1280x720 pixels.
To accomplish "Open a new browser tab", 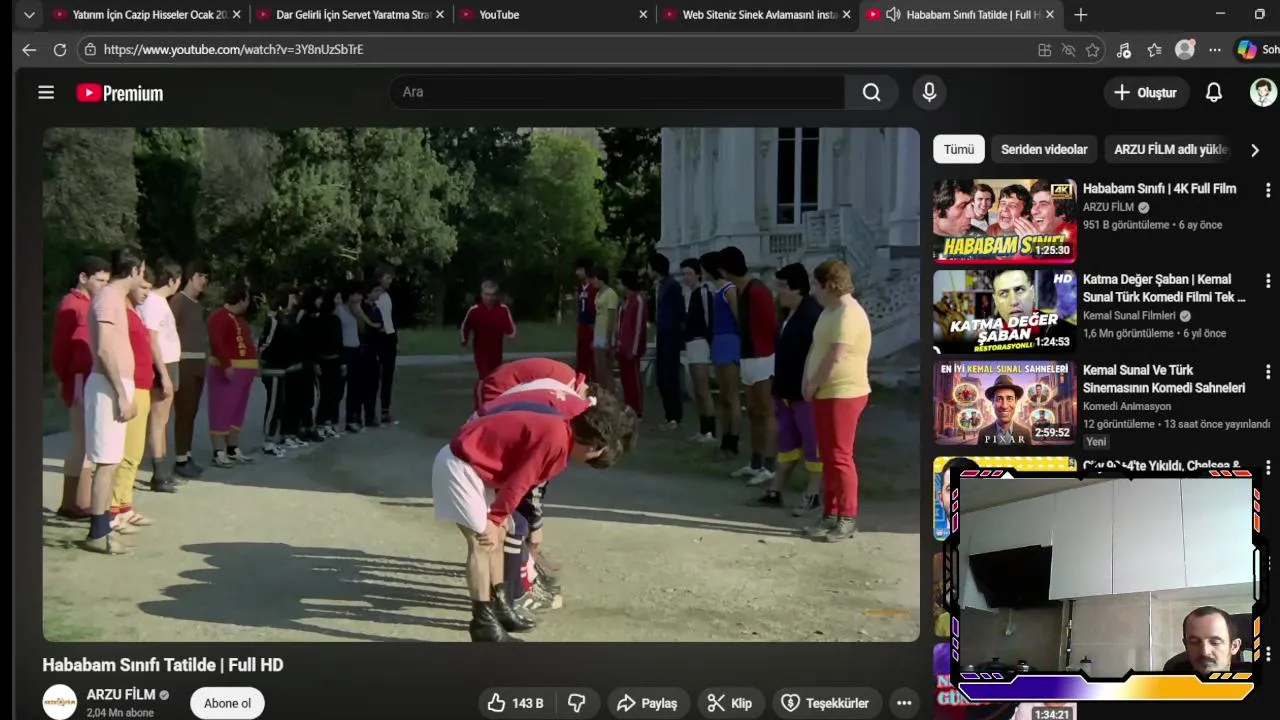I will coord(1080,15).
